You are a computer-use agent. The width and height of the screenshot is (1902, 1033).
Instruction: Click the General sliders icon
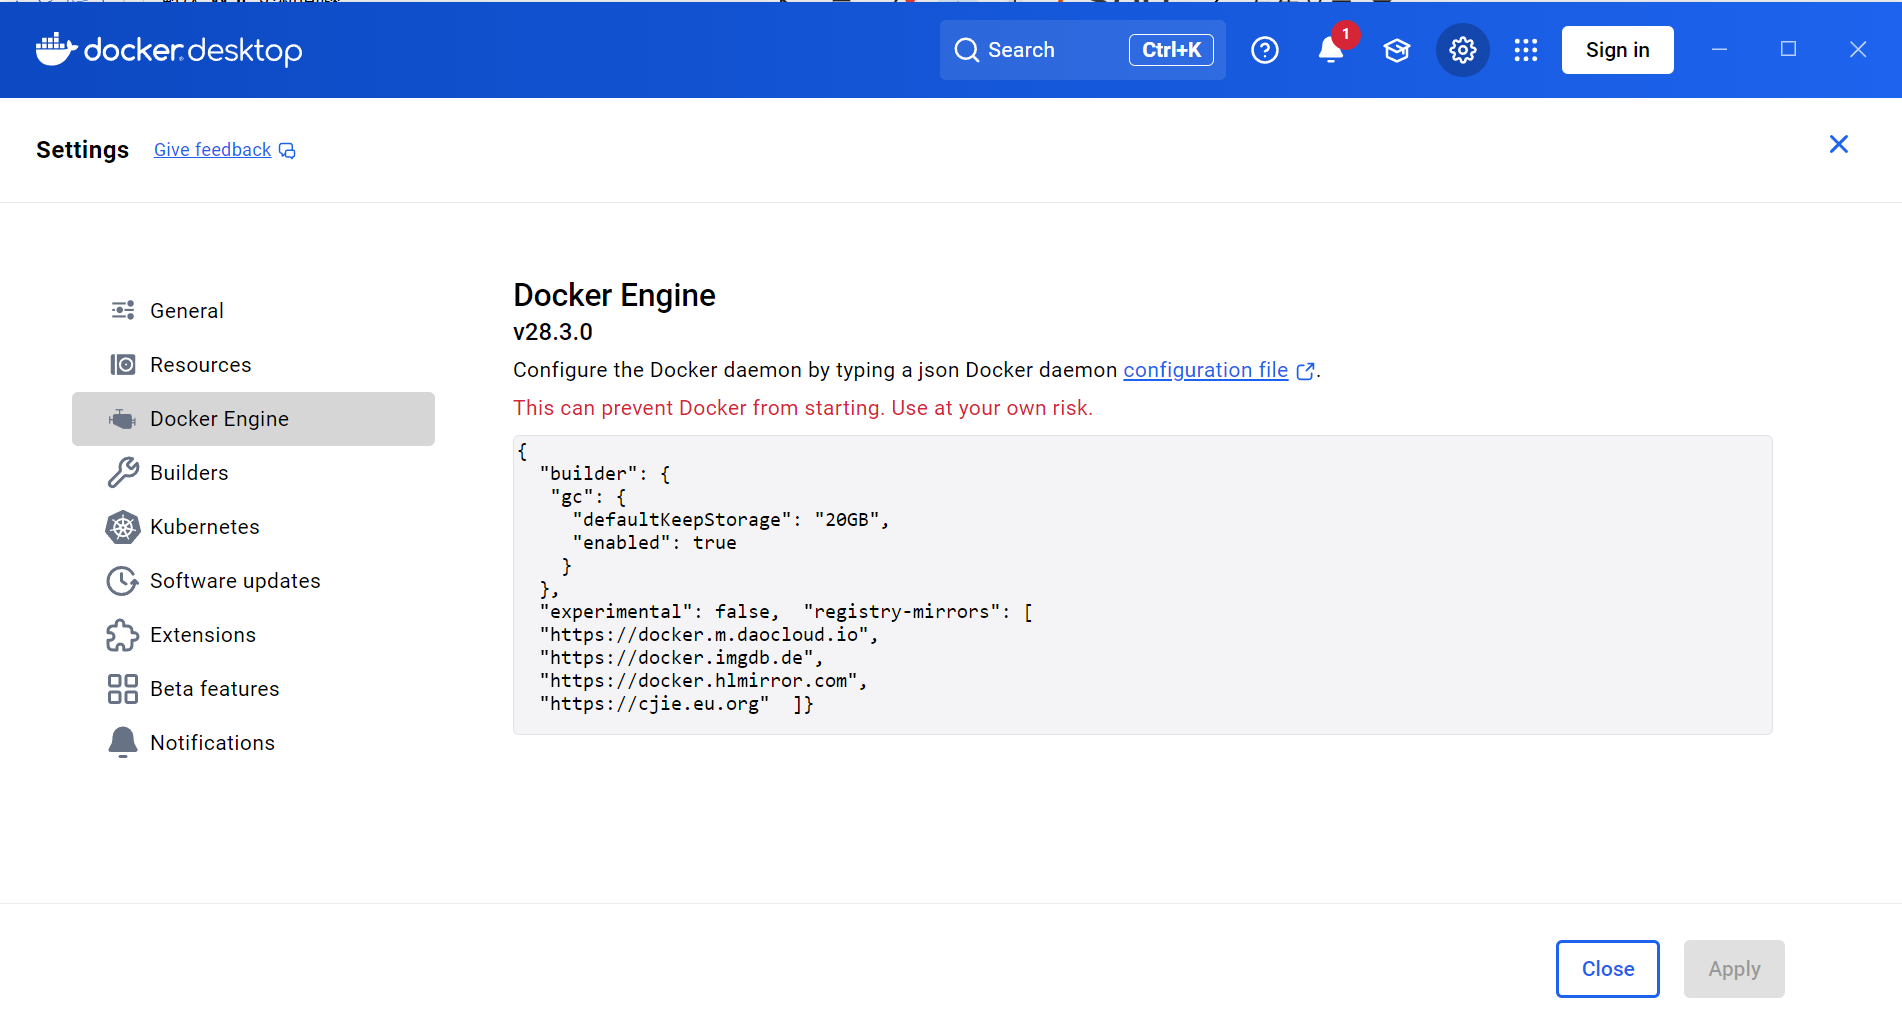pos(123,311)
